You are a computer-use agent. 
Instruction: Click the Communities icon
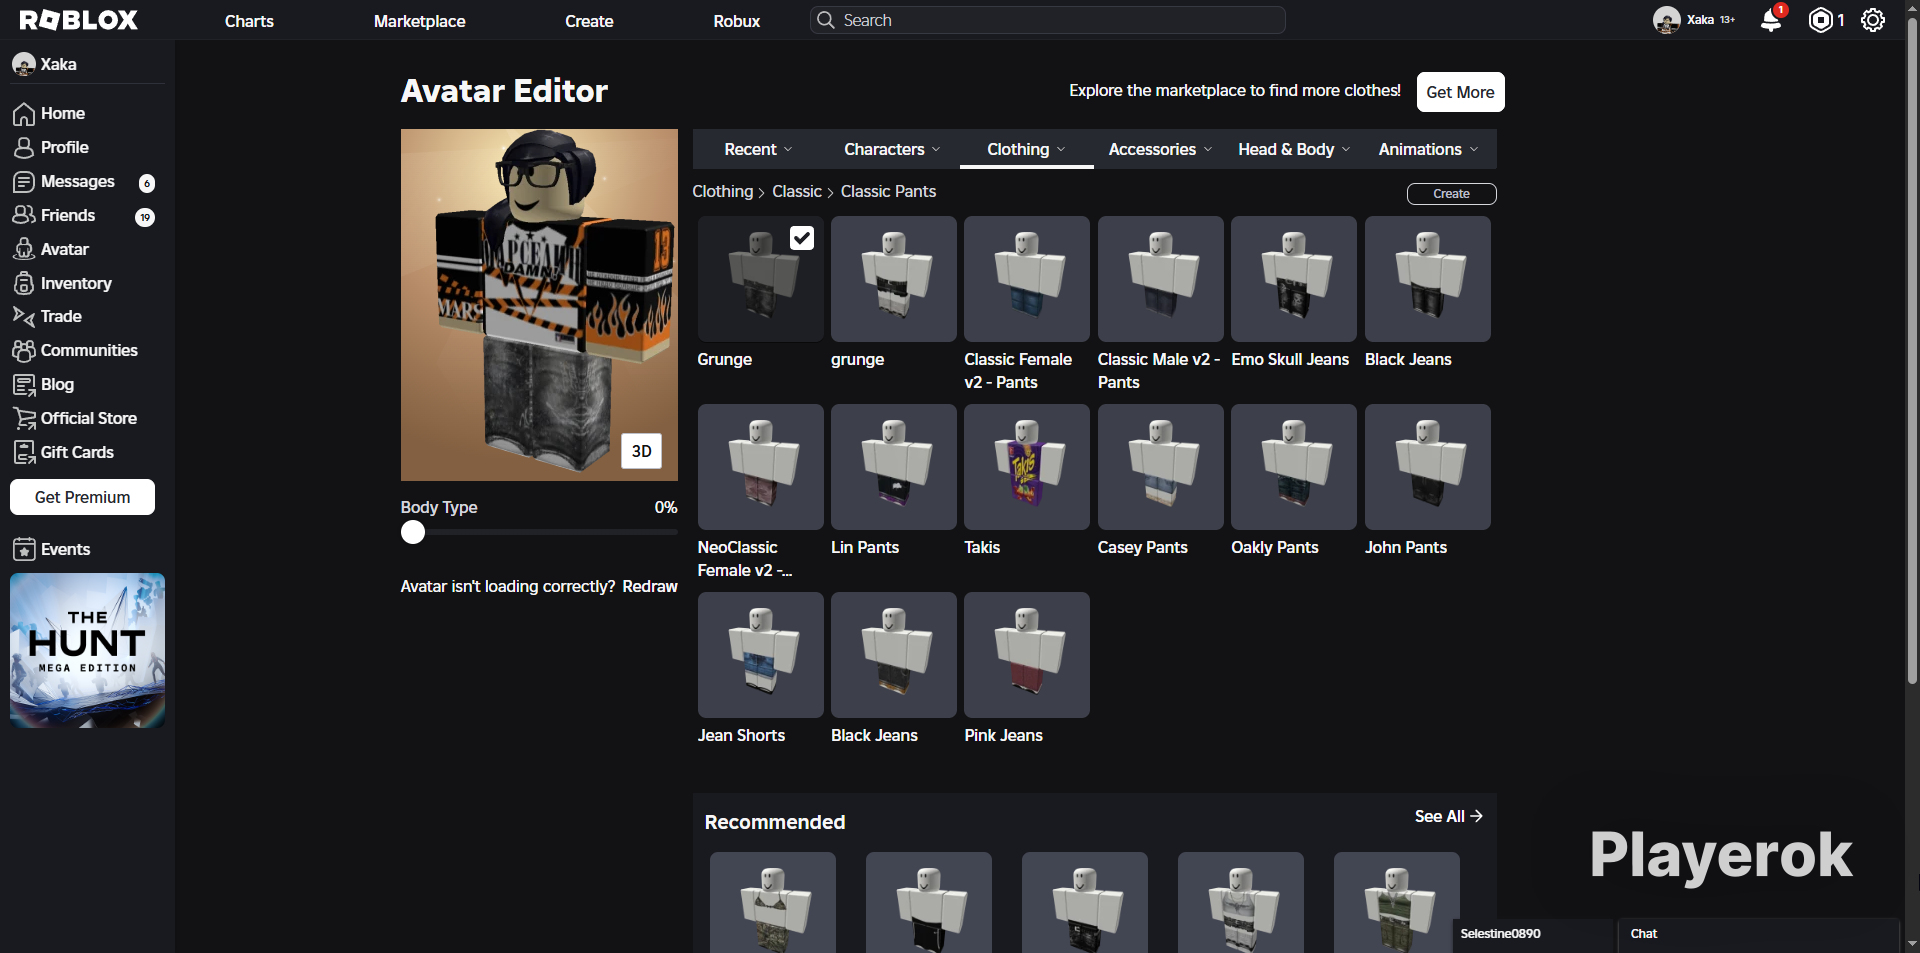click(24, 351)
